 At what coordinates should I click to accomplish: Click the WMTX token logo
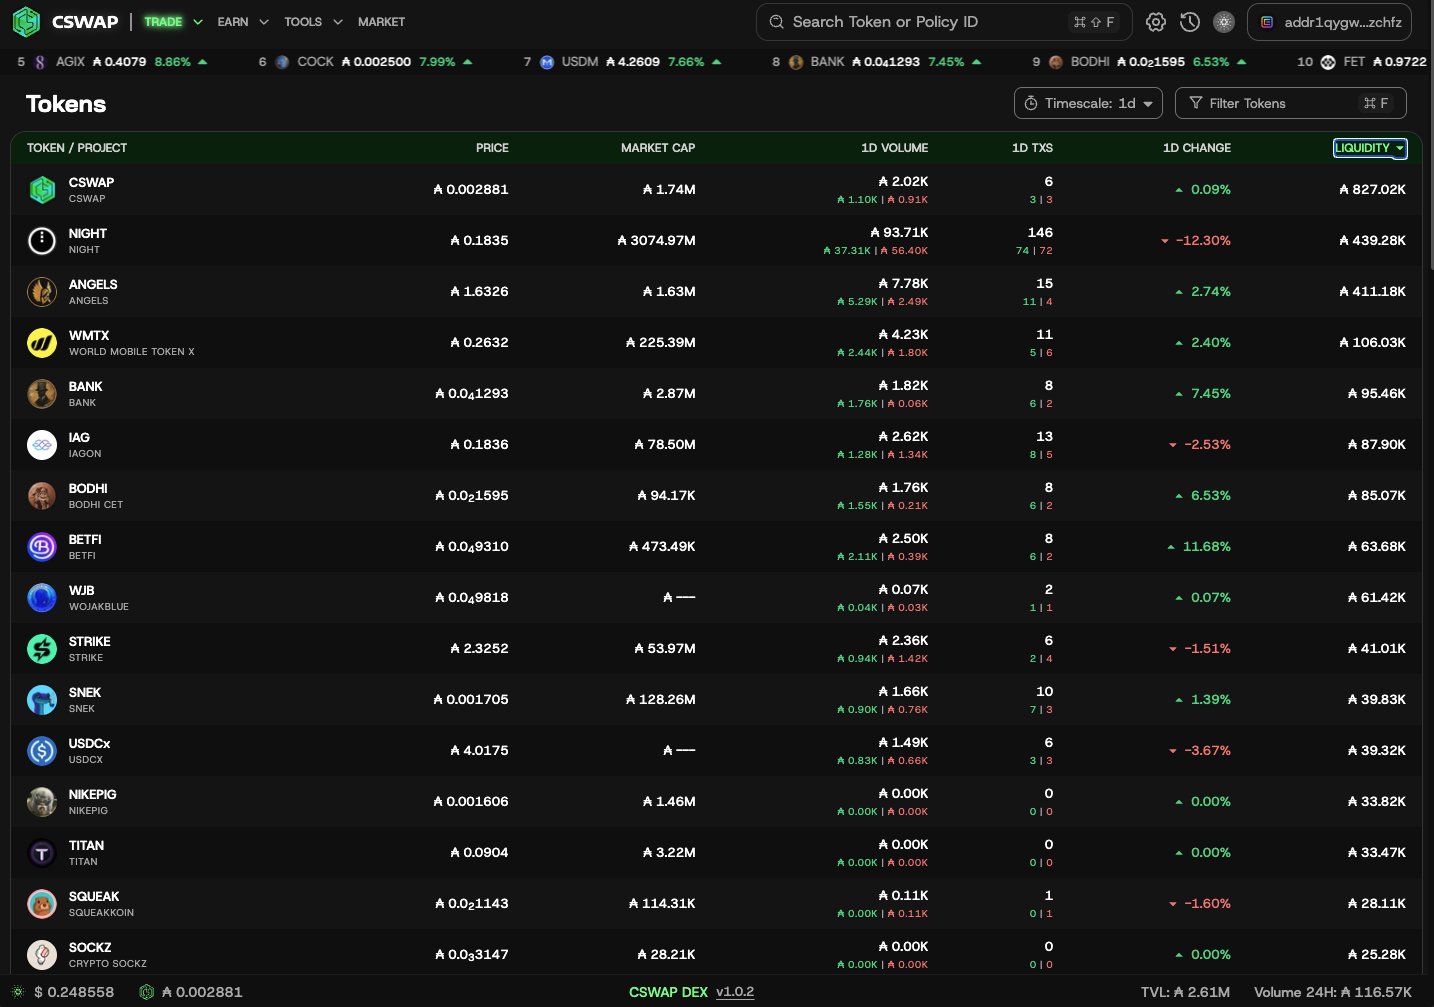42,343
